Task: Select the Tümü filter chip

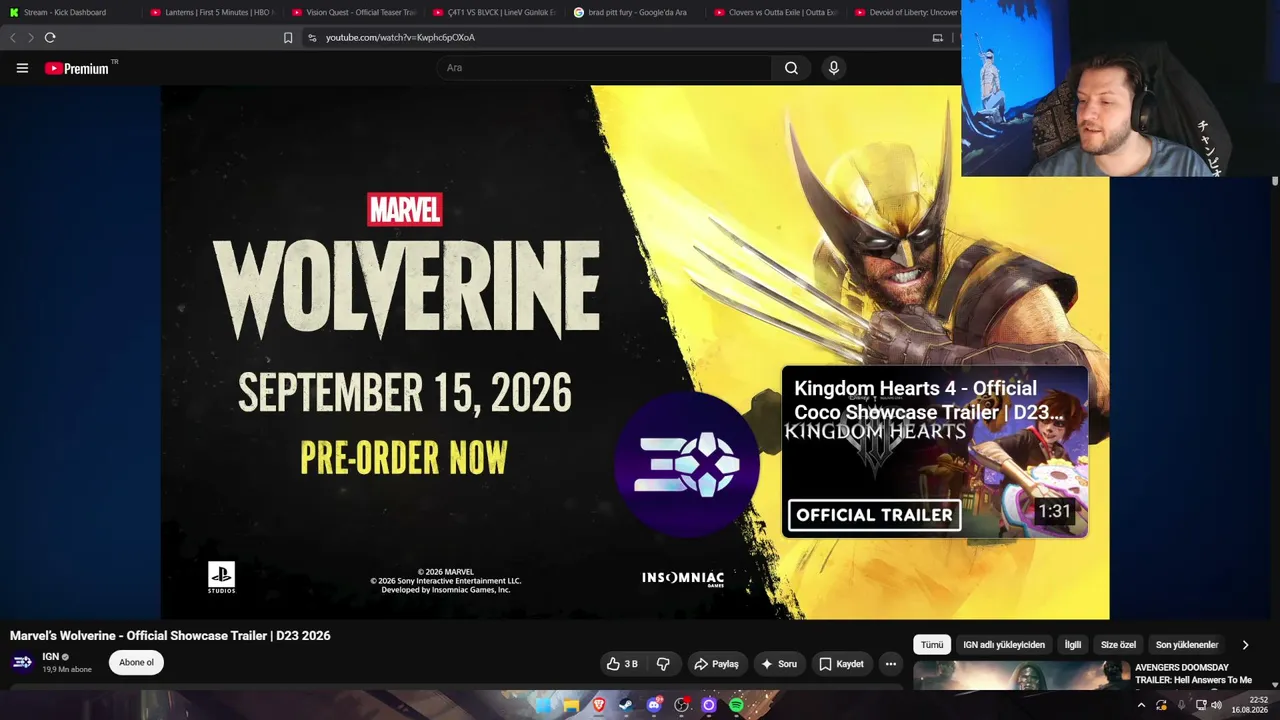Action: [932, 645]
